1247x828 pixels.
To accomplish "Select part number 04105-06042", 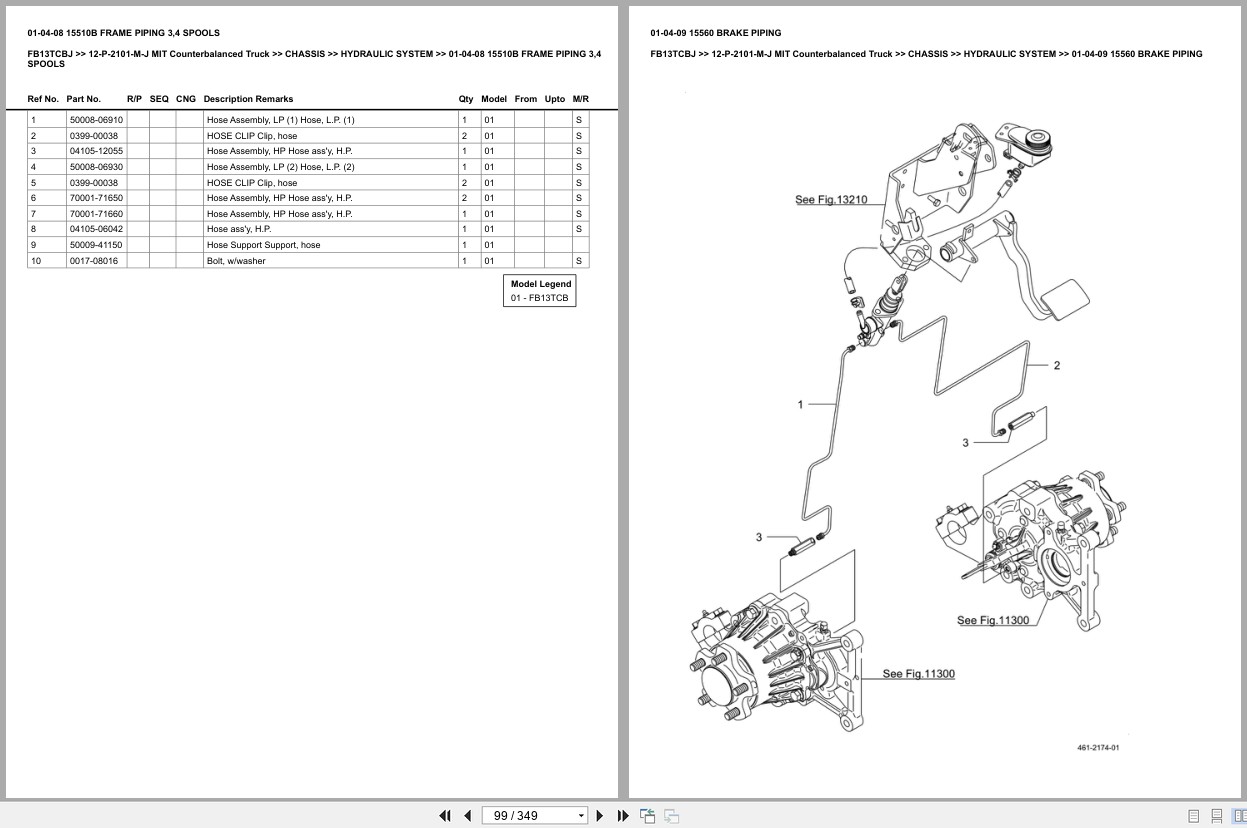I will 96,229.
